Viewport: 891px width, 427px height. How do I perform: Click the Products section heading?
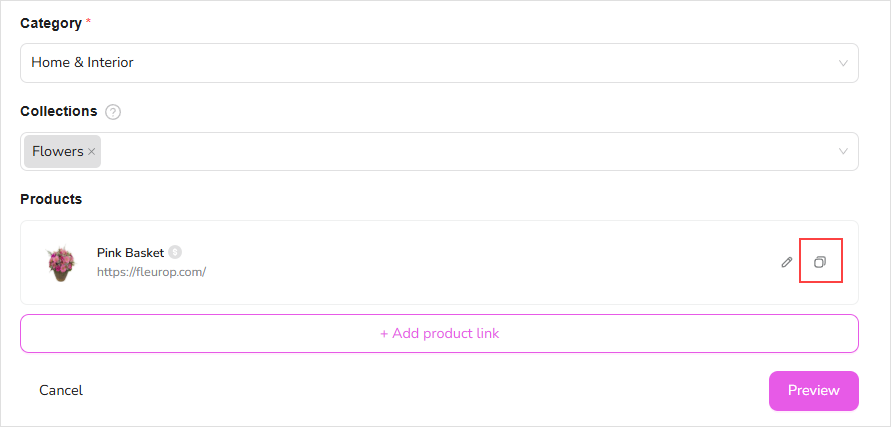[x=51, y=199]
